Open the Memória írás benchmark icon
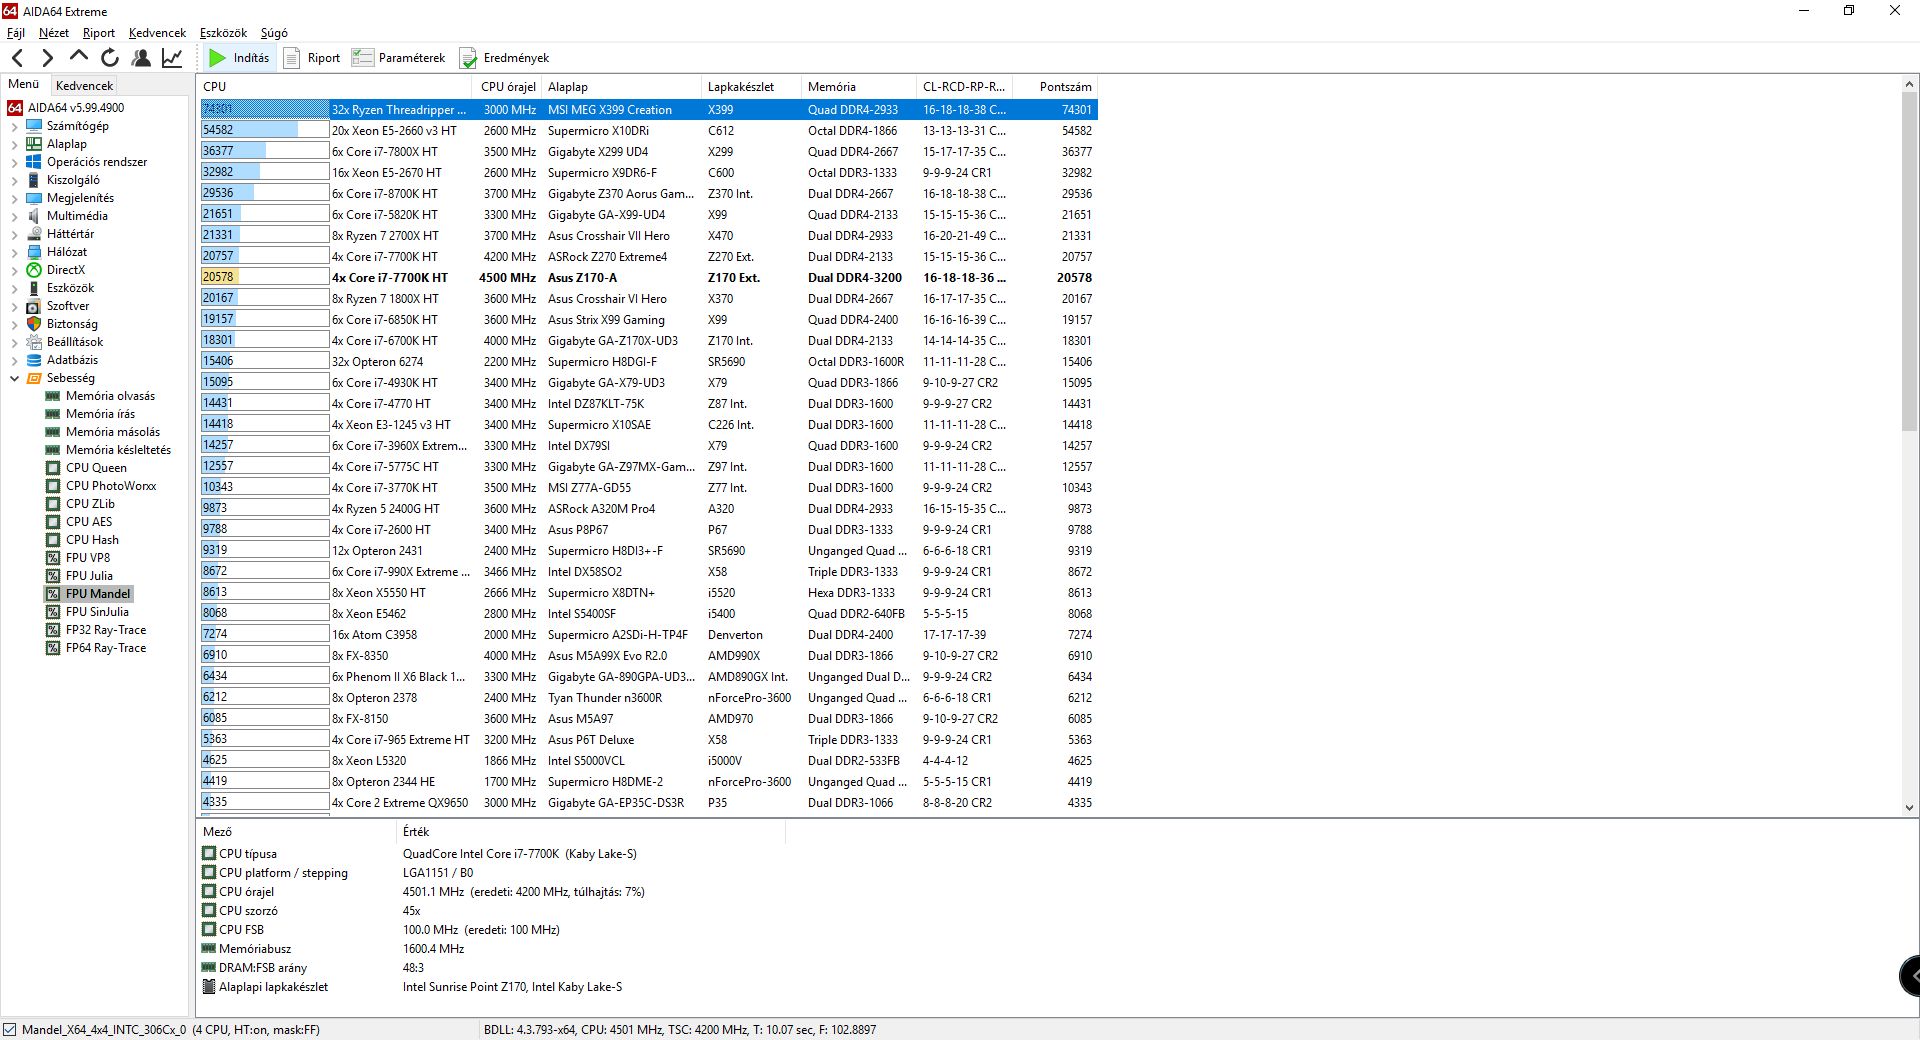 53,414
